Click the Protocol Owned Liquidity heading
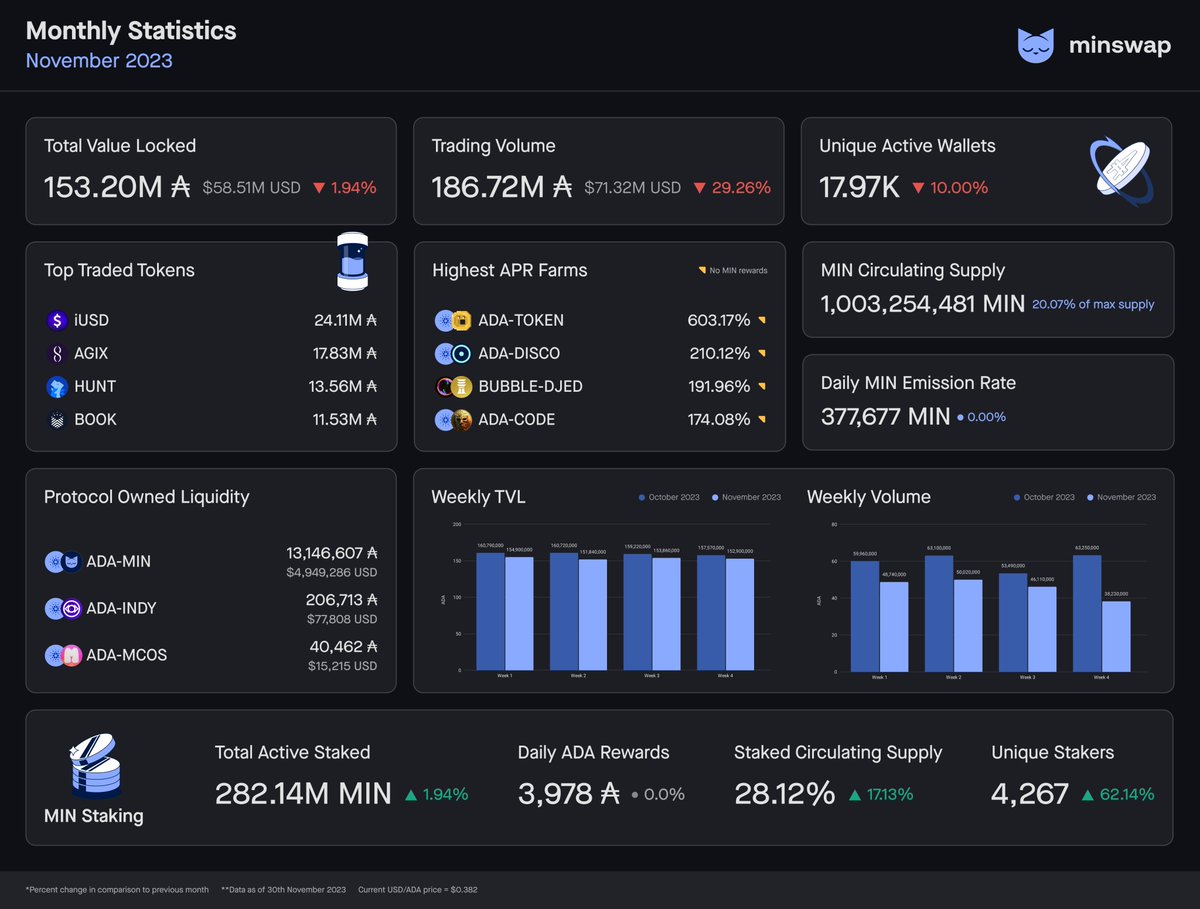Viewport: 1200px width, 909px height. 147,497
